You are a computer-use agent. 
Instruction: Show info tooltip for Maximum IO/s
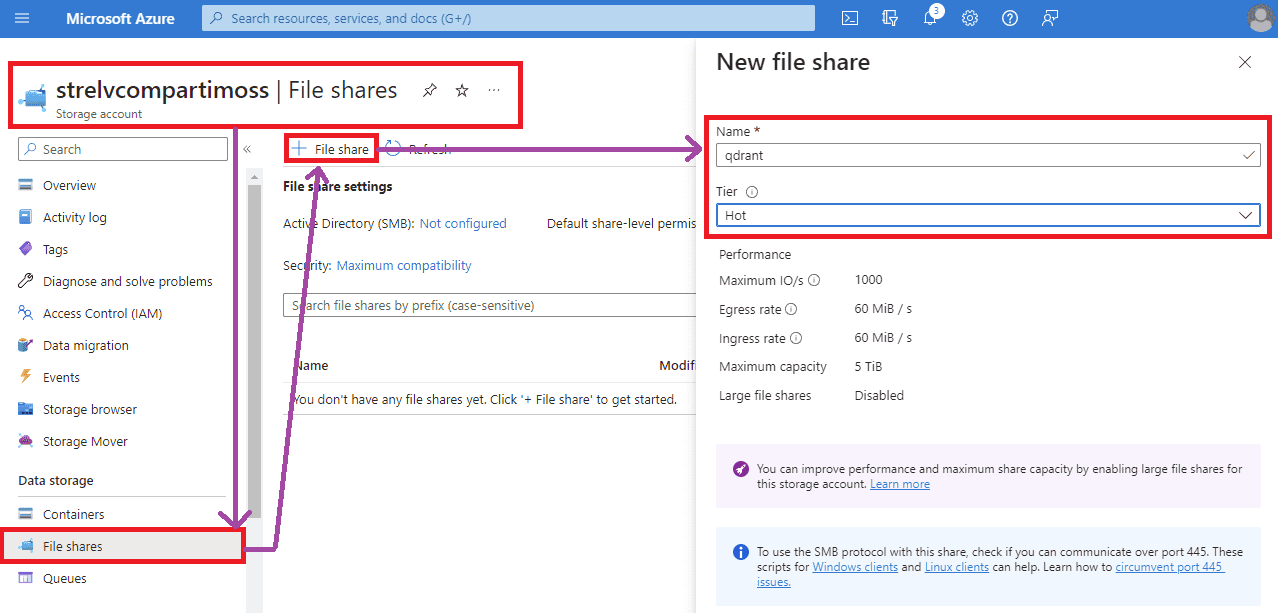[814, 280]
